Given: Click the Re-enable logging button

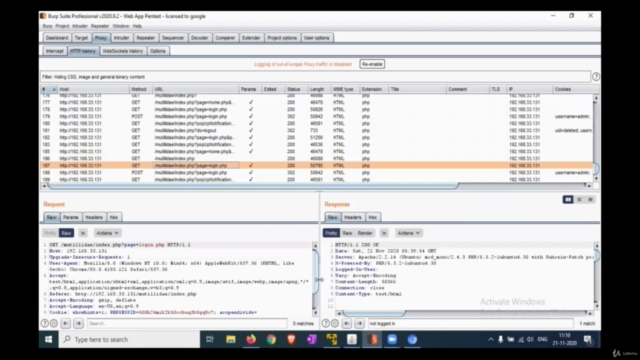Looking at the screenshot, I should pyautogui.click(x=372, y=64).
